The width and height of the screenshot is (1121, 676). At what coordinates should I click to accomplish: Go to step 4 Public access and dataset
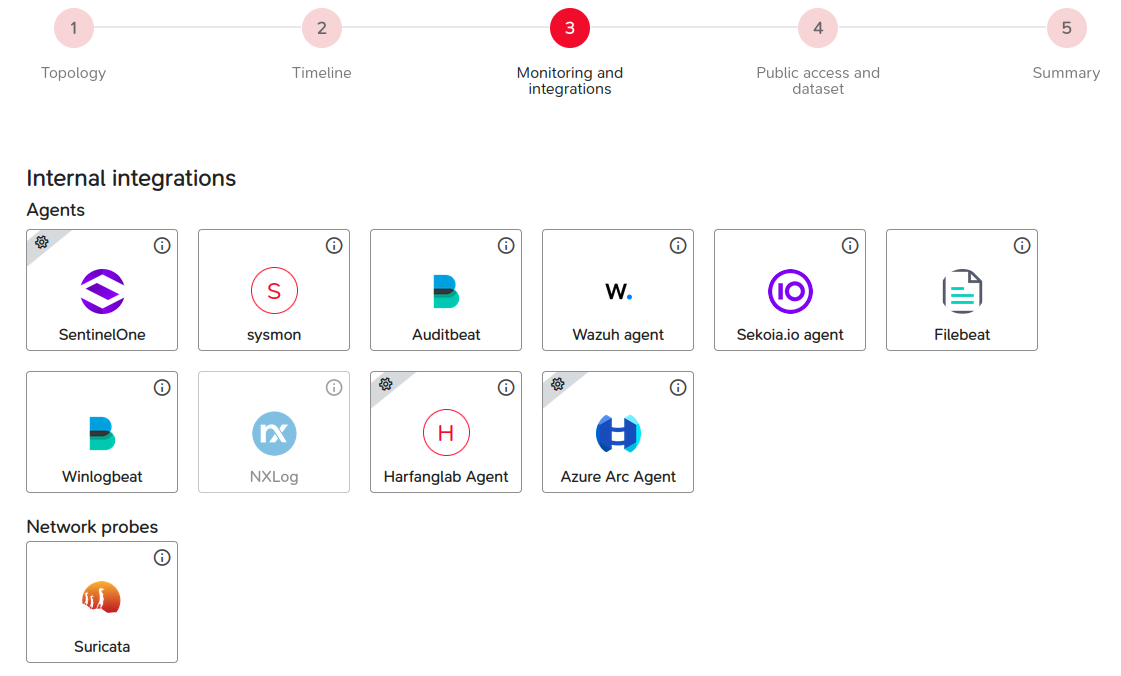coord(818,28)
